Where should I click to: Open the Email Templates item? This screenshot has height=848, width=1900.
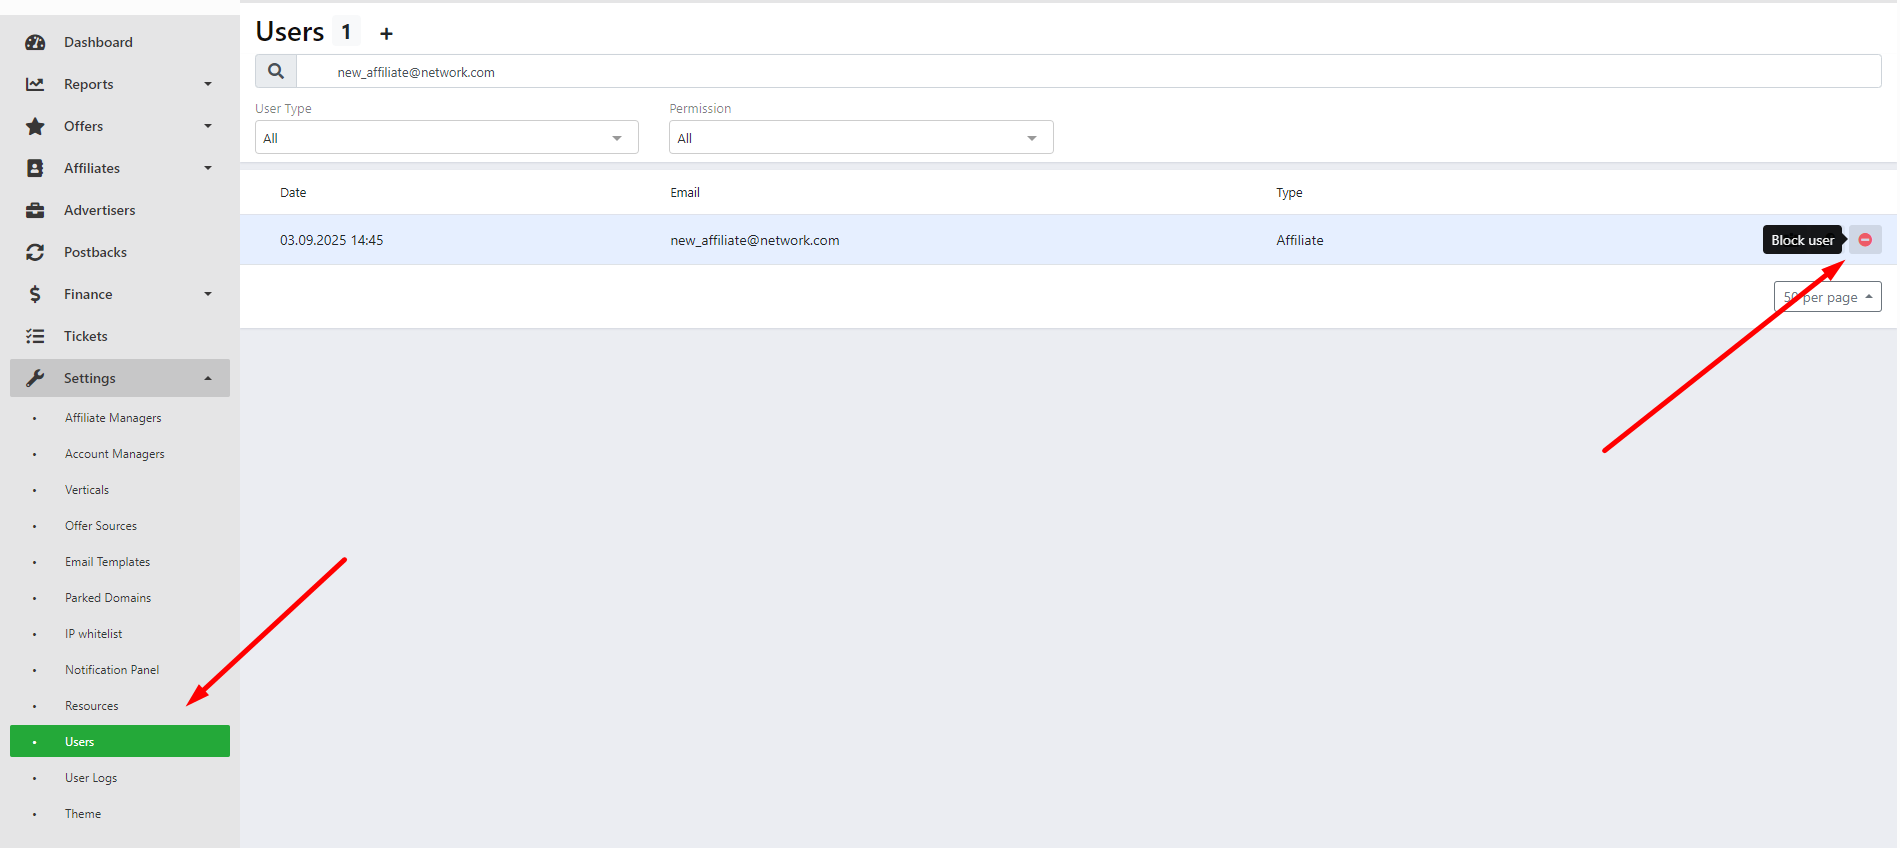107,562
